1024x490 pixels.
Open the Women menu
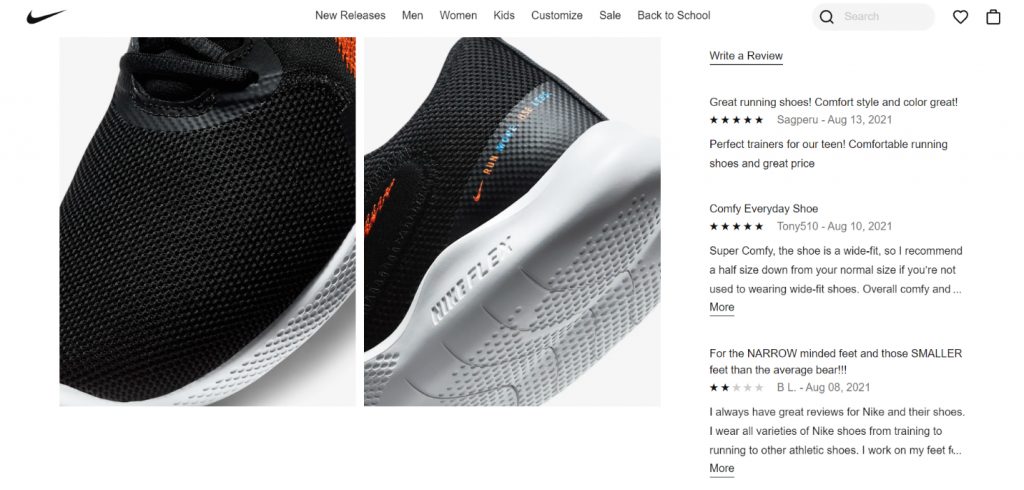(458, 16)
